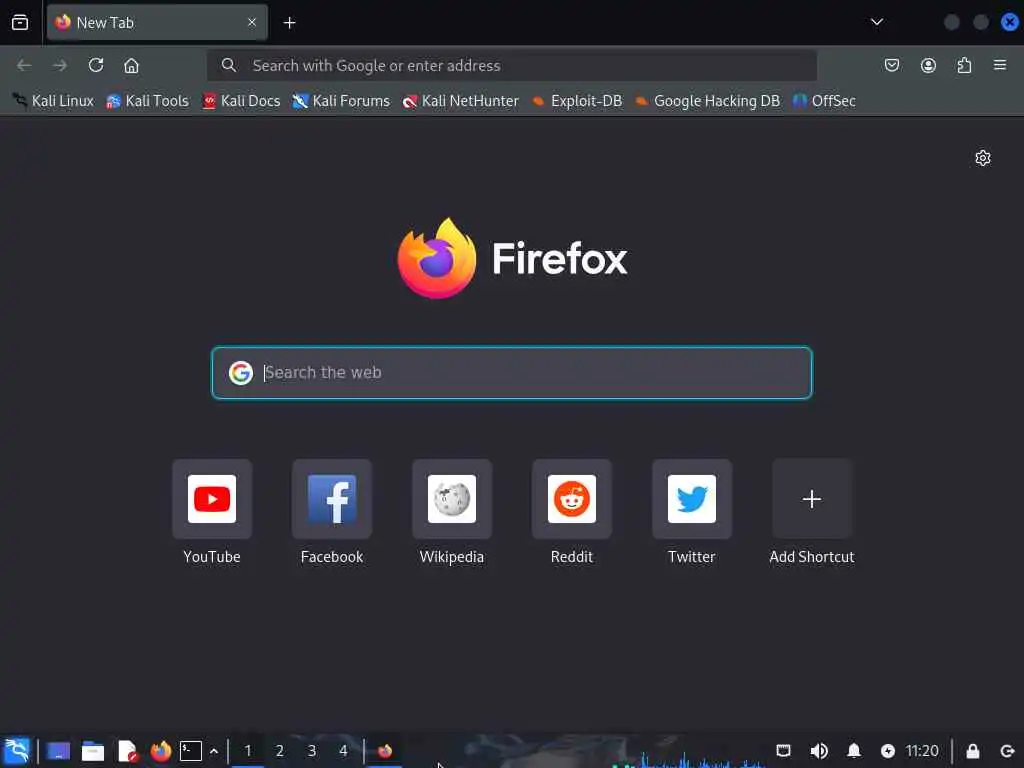The height and width of the screenshot is (768, 1024).
Task: Switch to workspace 2
Action: [x=280, y=751]
